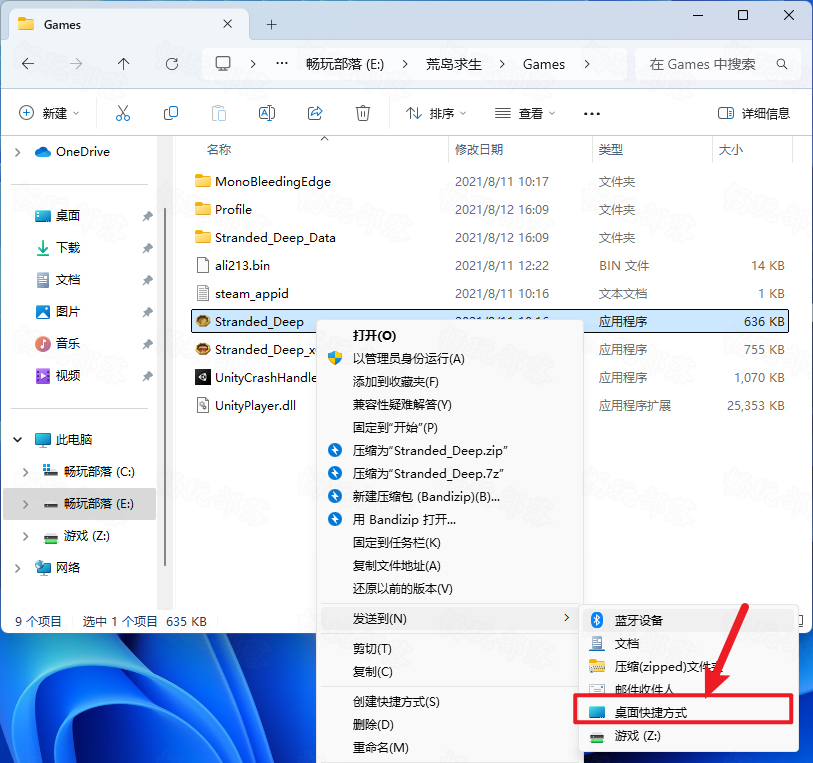Click the UnityCrashHandler file icon

203,377
